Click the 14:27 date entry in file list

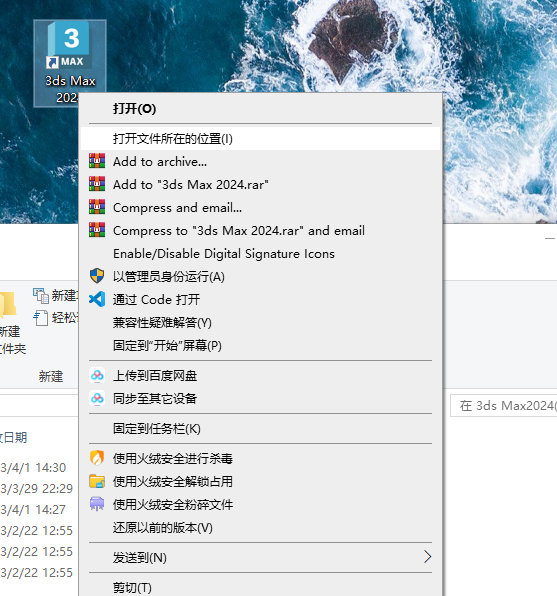33,509
